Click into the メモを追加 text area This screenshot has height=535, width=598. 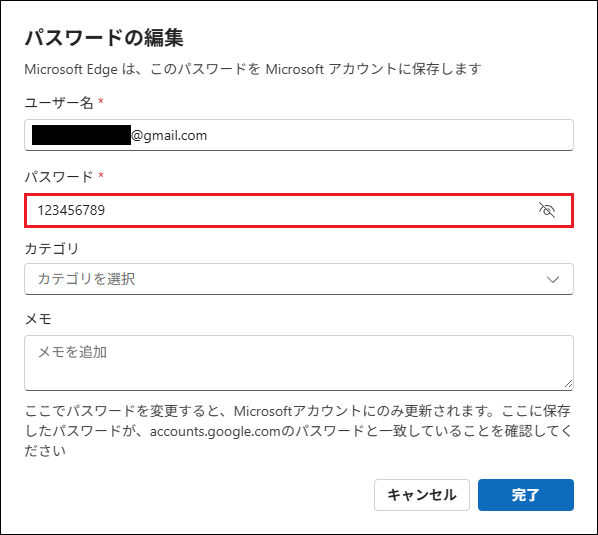[299, 363]
